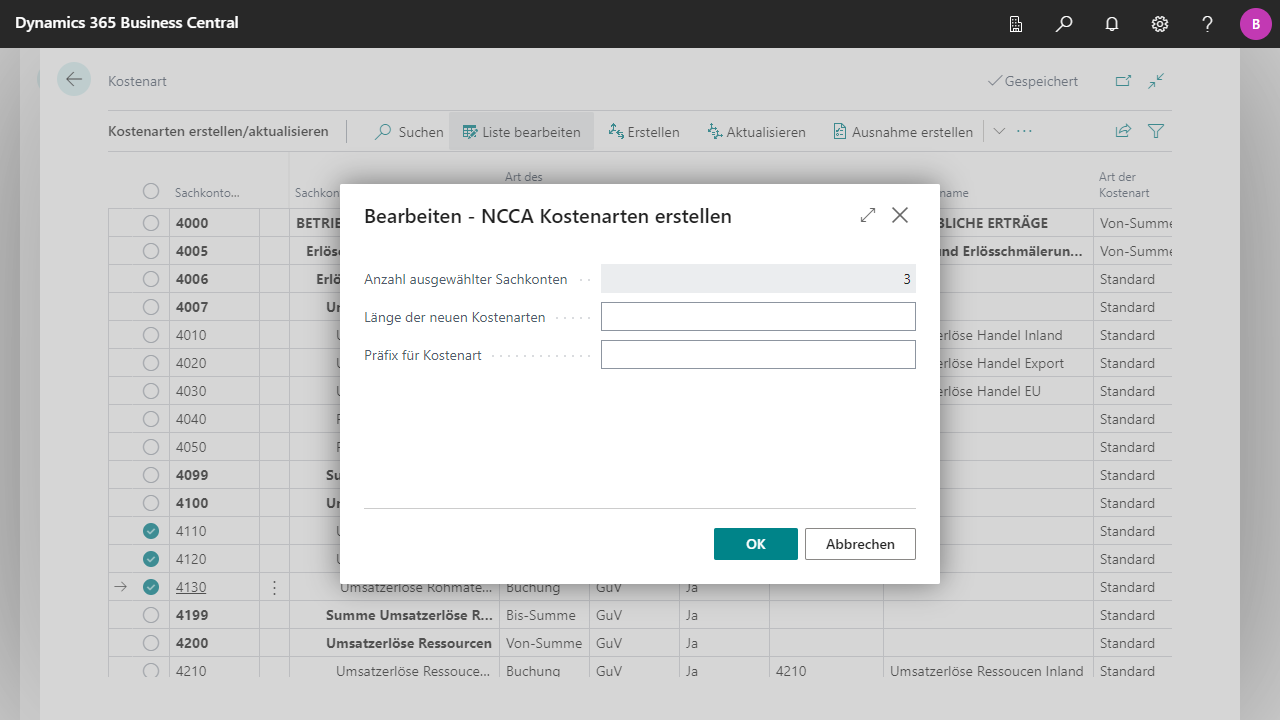1280x720 pixels.
Task: Open the notifications bell
Action: 1112,24
